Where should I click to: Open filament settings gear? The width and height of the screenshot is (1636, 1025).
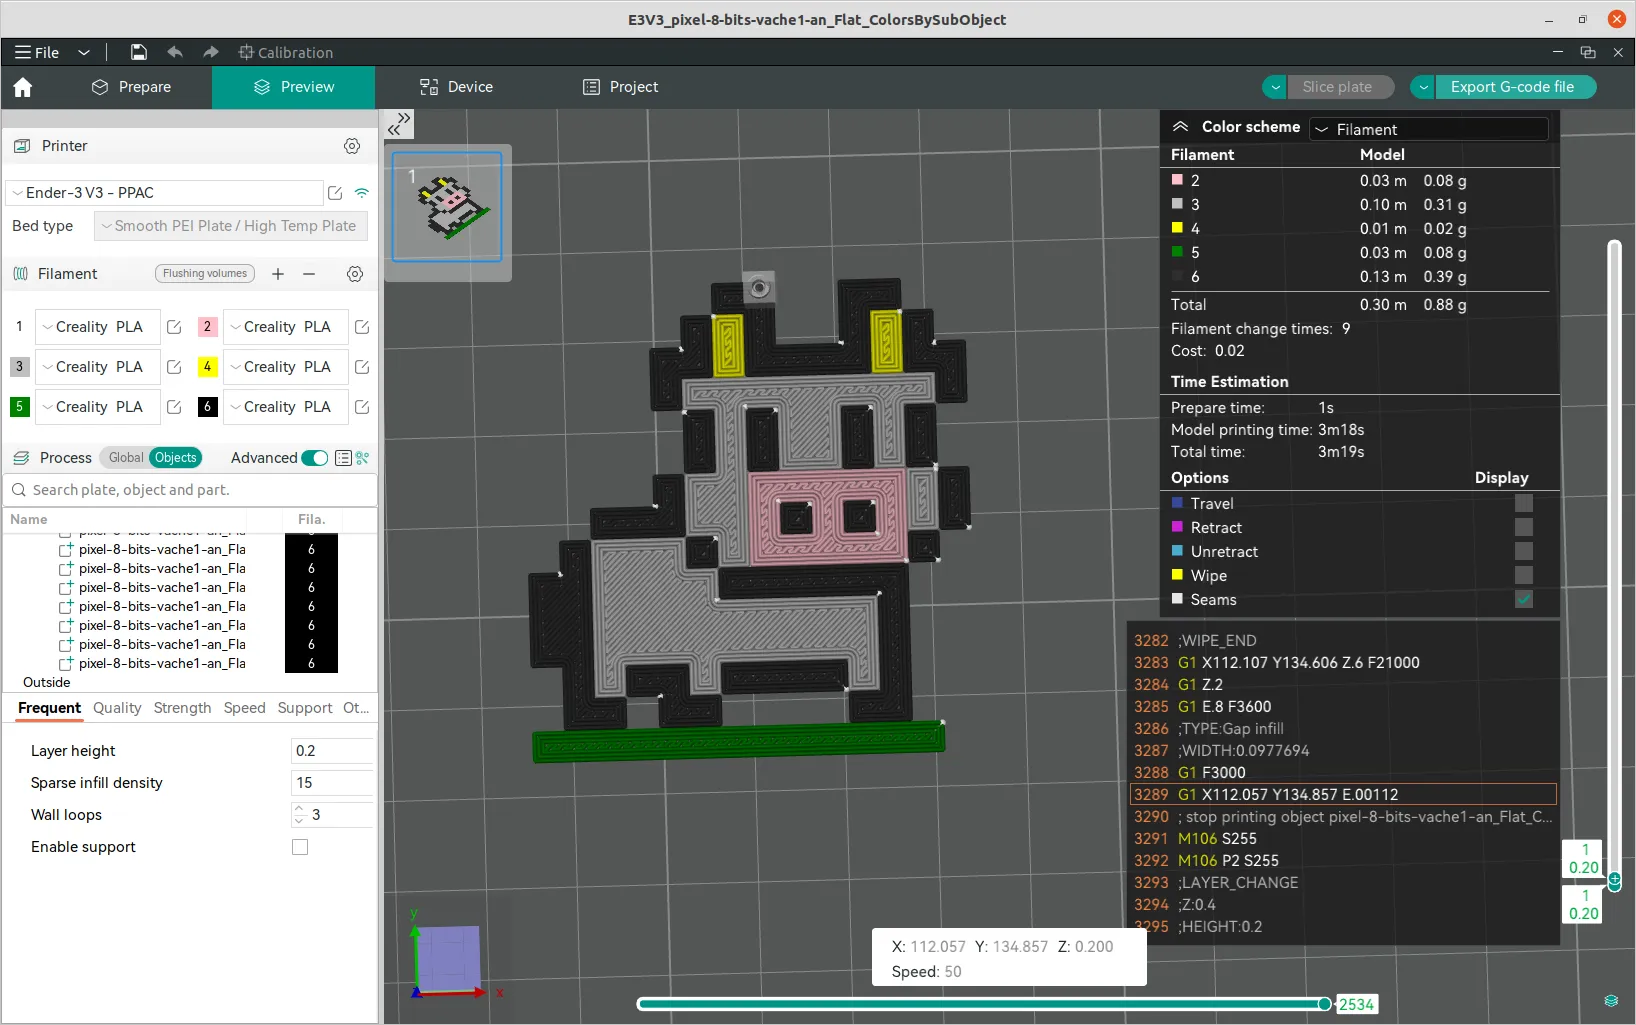355,274
